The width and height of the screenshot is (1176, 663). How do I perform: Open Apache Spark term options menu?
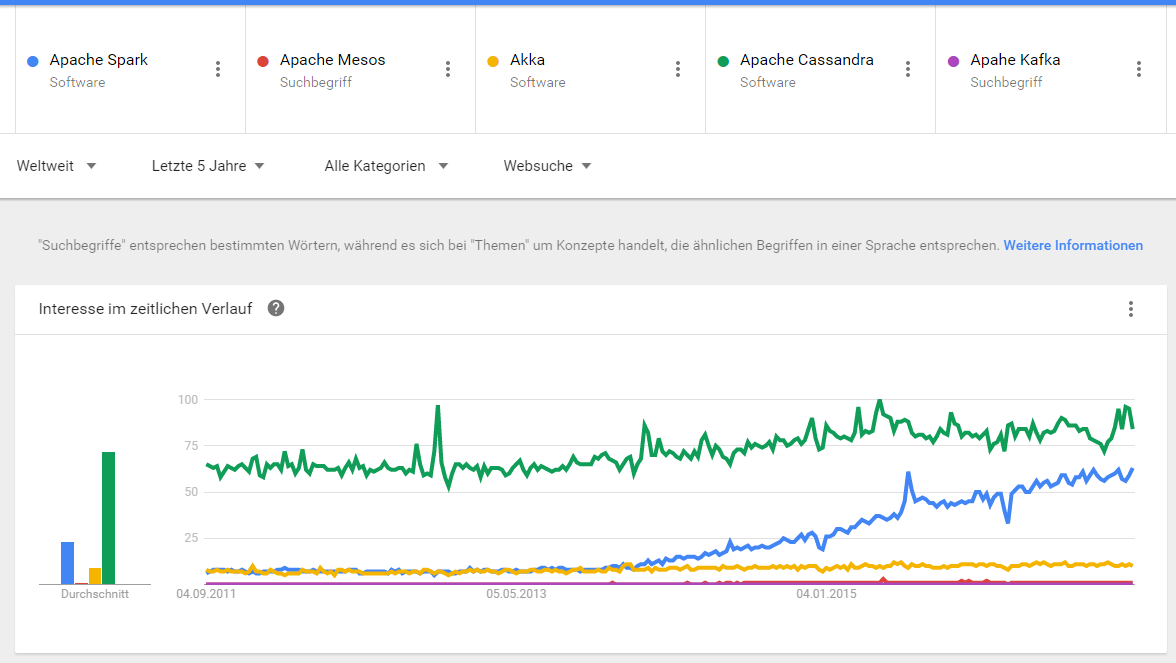(x=218, y=69)
